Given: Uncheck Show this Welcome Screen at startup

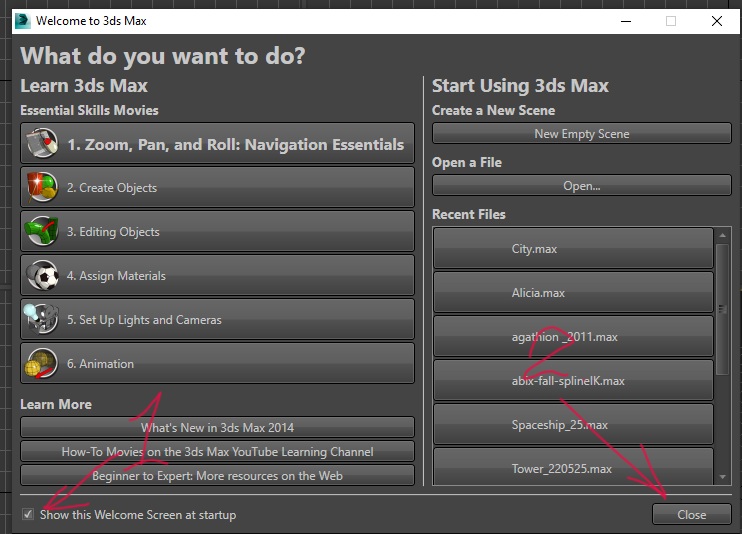Looking at the screenshot, I should pos(28,514).
